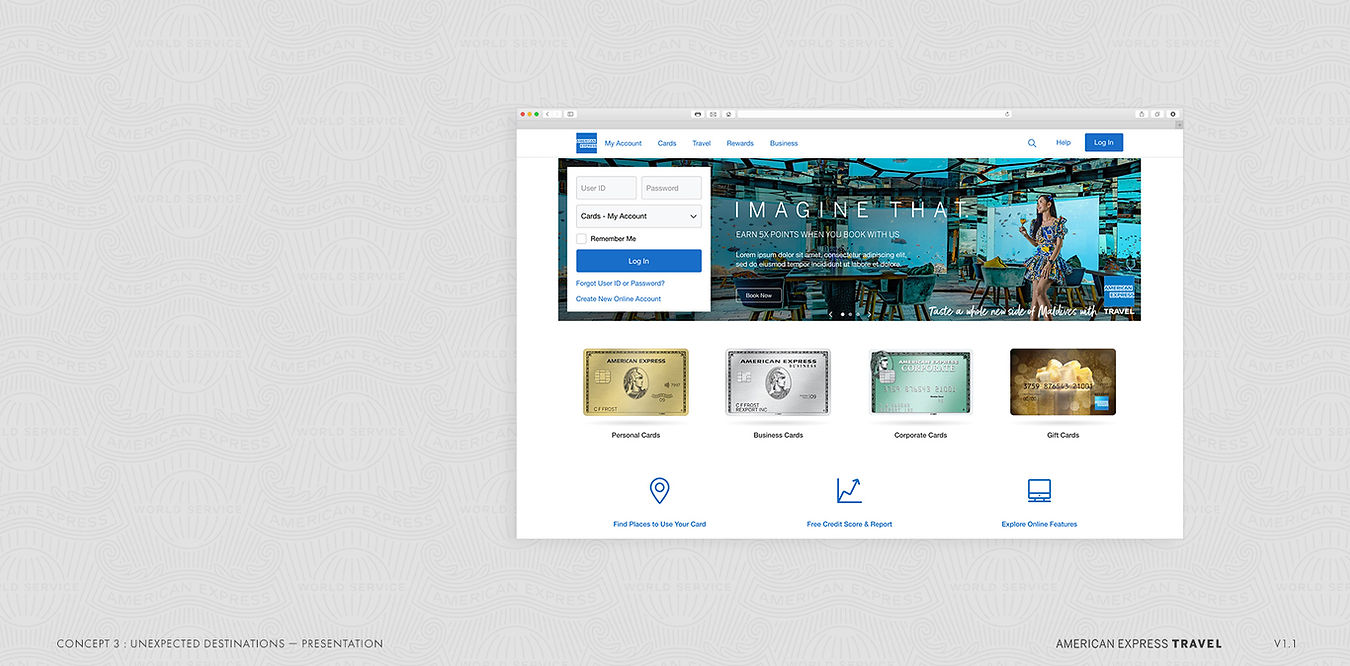Click the computer monitor online features icon

tap(1039, 490)
